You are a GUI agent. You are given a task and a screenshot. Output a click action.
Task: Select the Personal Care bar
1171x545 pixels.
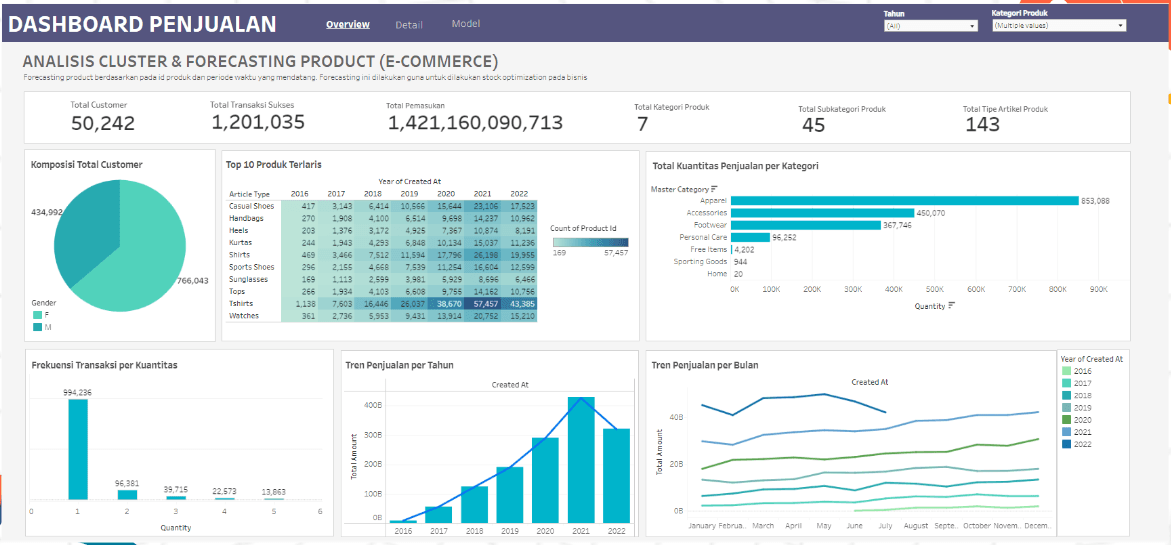pyautogui.click(x=751, y=237)
